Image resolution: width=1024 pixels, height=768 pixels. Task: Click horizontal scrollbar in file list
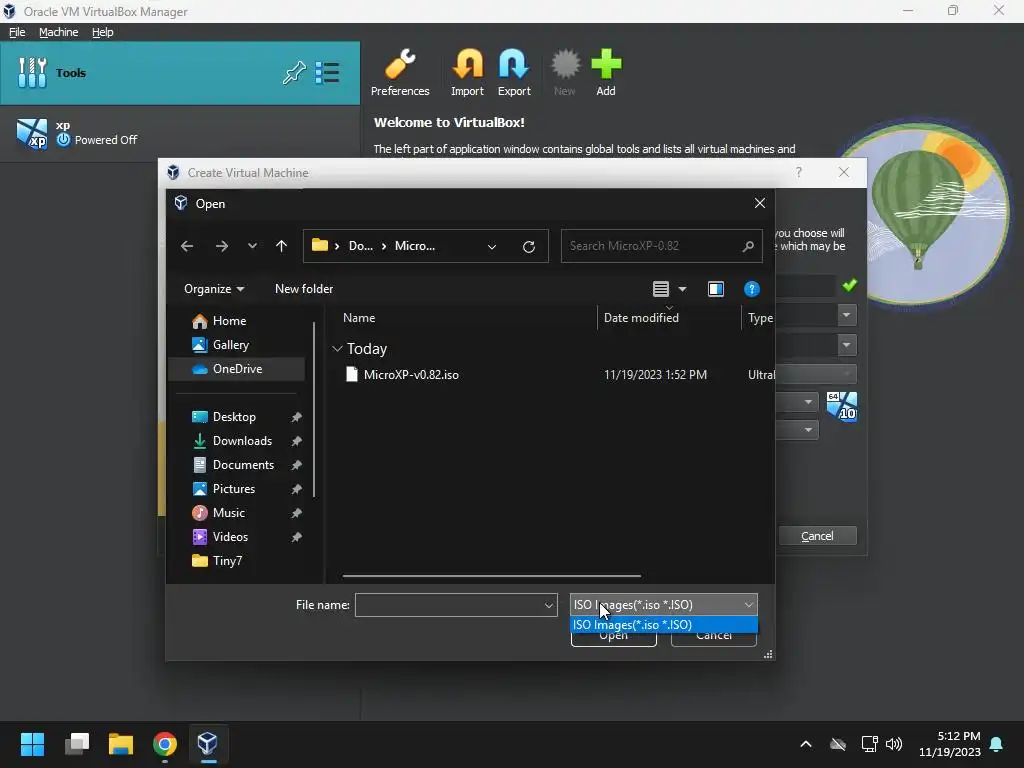click(x=491, y=576)
